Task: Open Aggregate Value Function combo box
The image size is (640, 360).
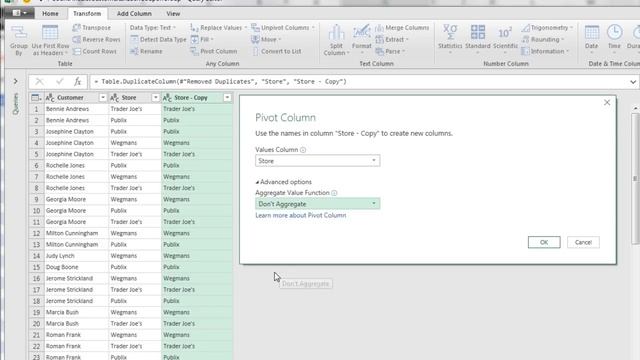Action: coord(318,204)
